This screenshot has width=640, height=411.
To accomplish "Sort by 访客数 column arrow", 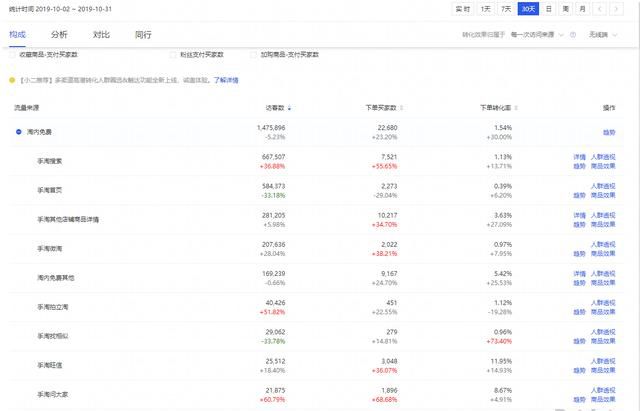I will pyautogui.click(x=290, y=107).
